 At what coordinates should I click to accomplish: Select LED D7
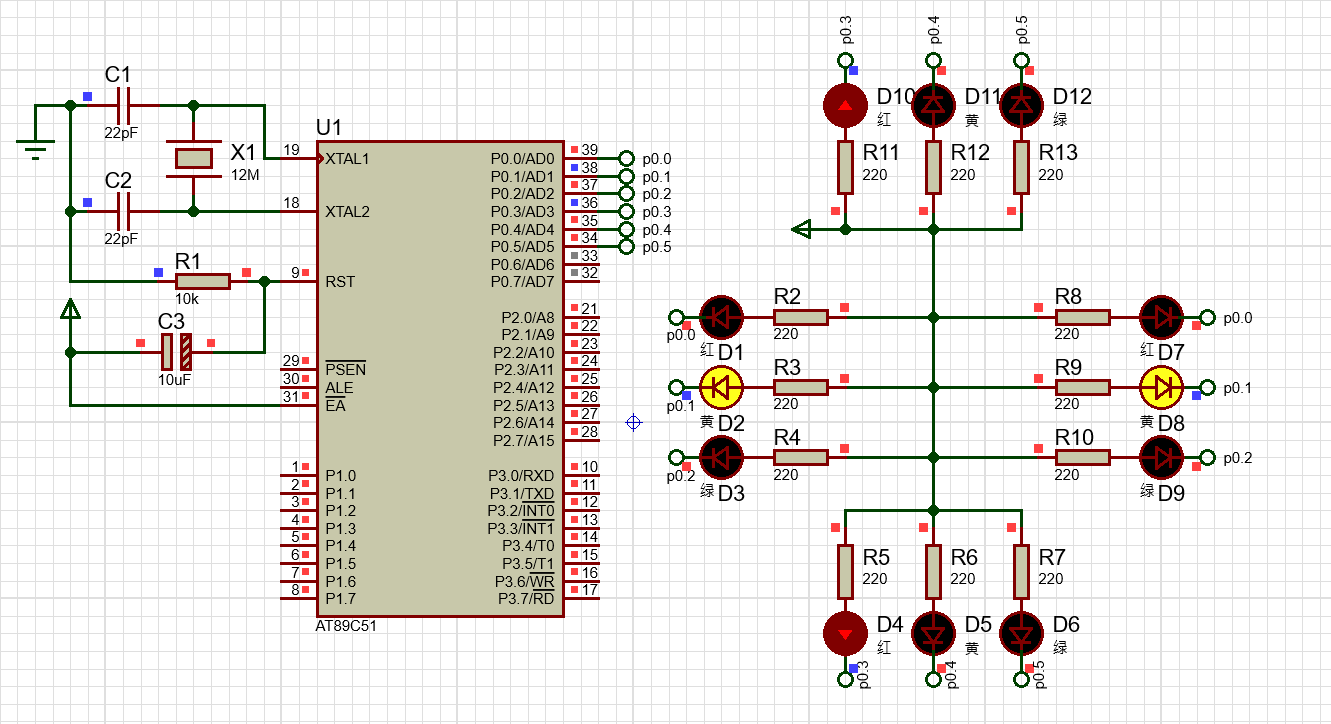click(x=1162, y=317)
